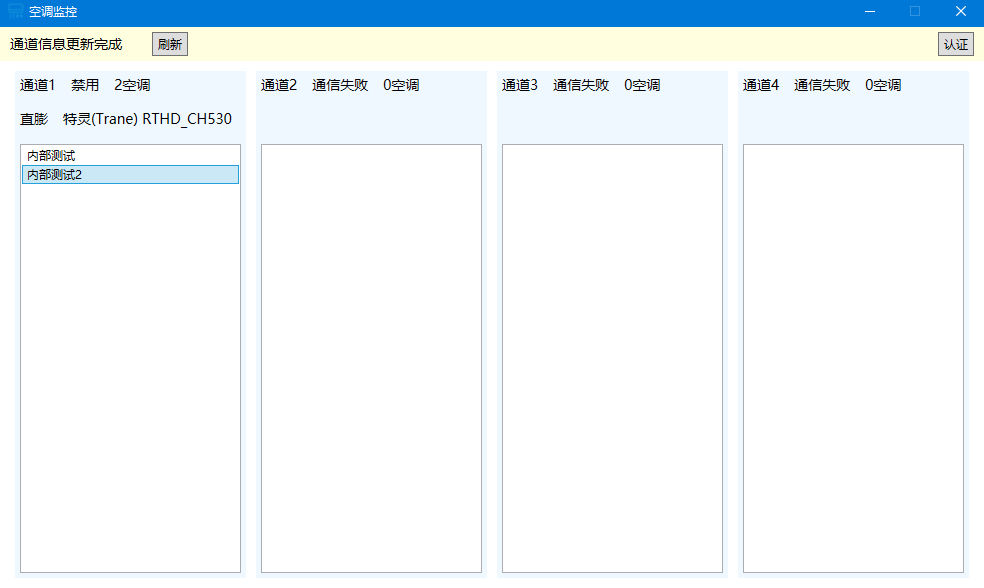984x588 pixels.
Task: Click the 2空调 count label
Action: [x=132, y=85]
